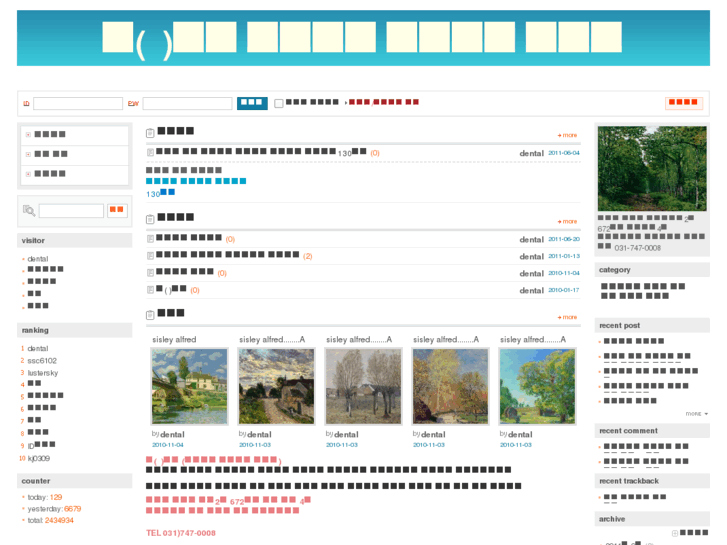This screenshot has width=727, height=545.
Task: Click clipboard icon of the second post section
Action: click(x=150, y=217)
